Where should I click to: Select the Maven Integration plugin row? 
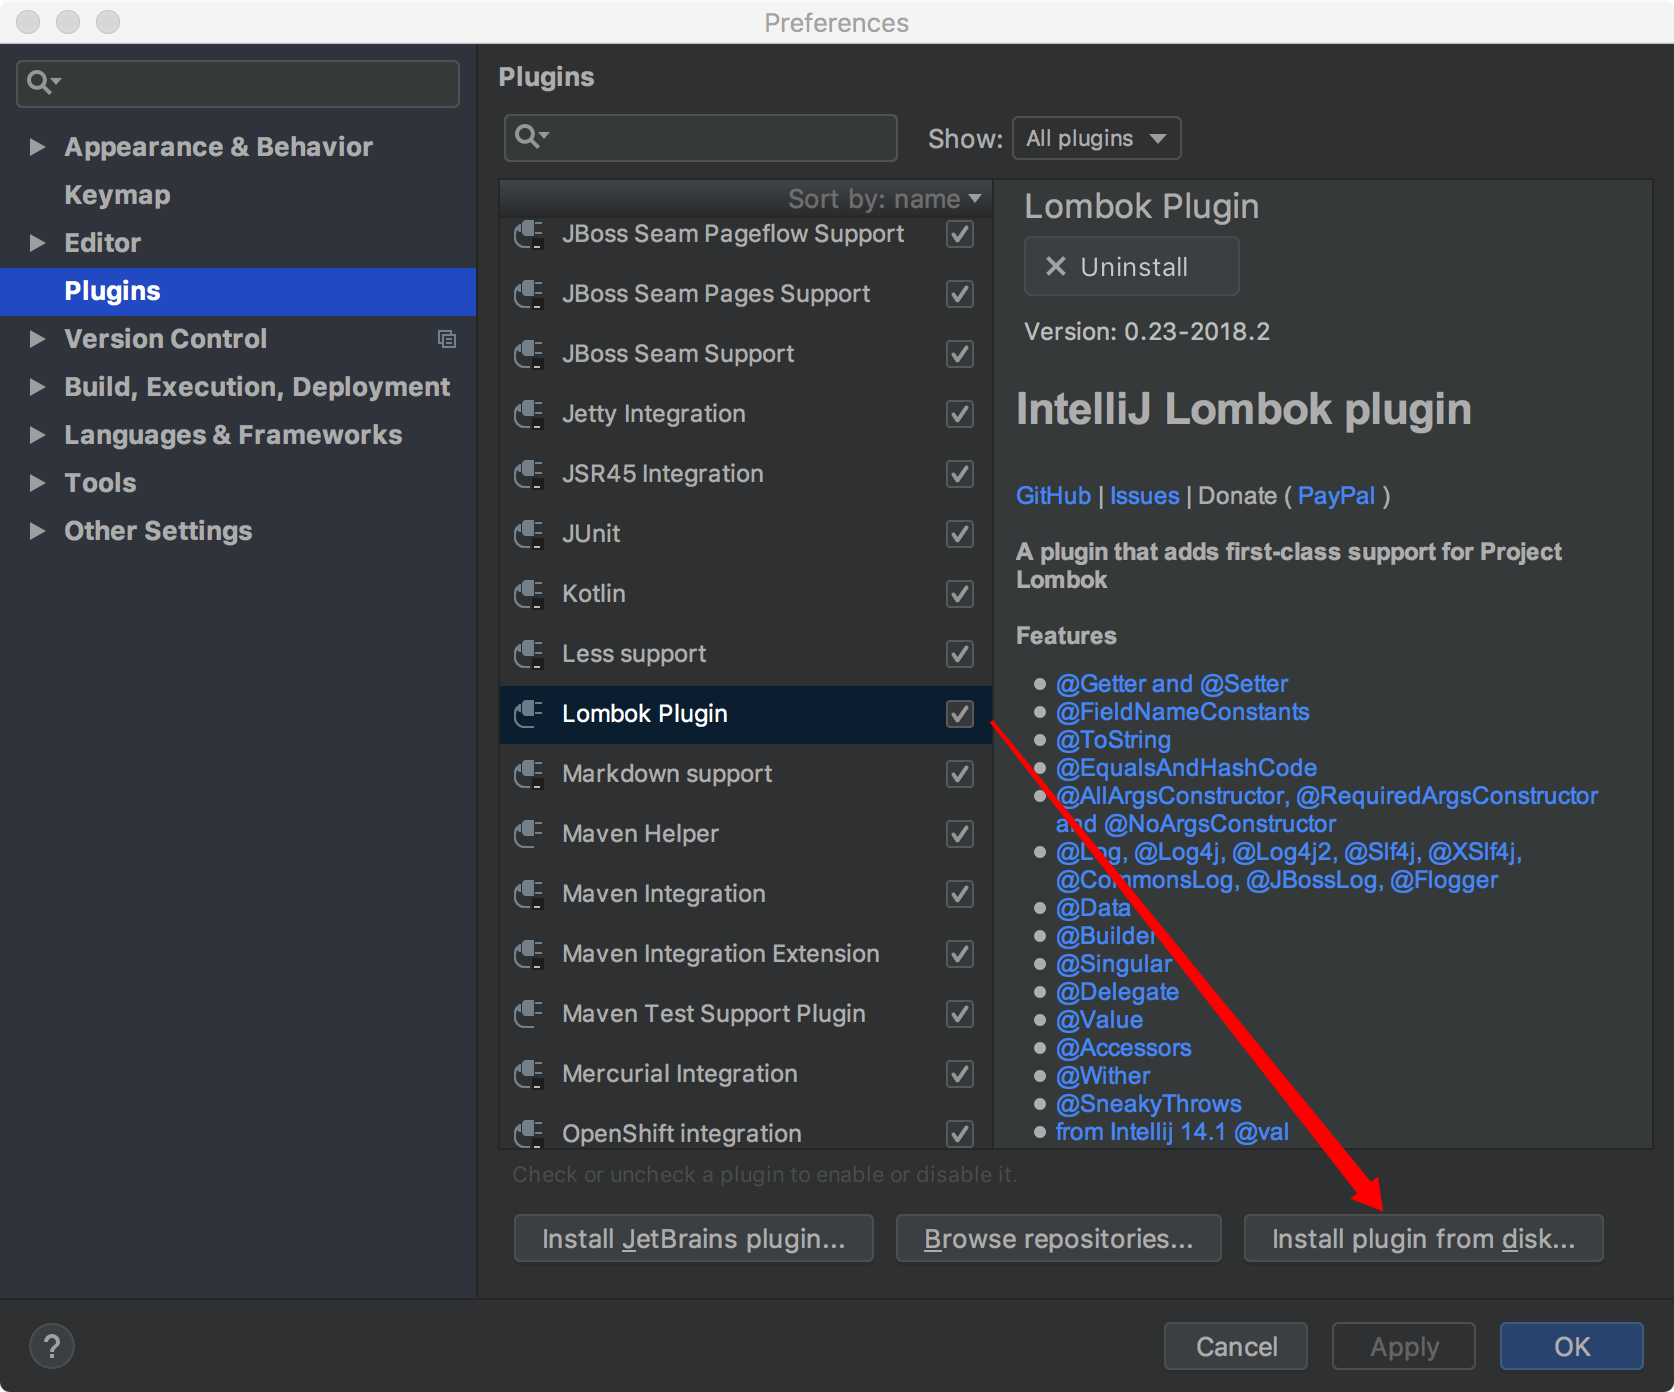pyautogui.click(x=745, y=894)
